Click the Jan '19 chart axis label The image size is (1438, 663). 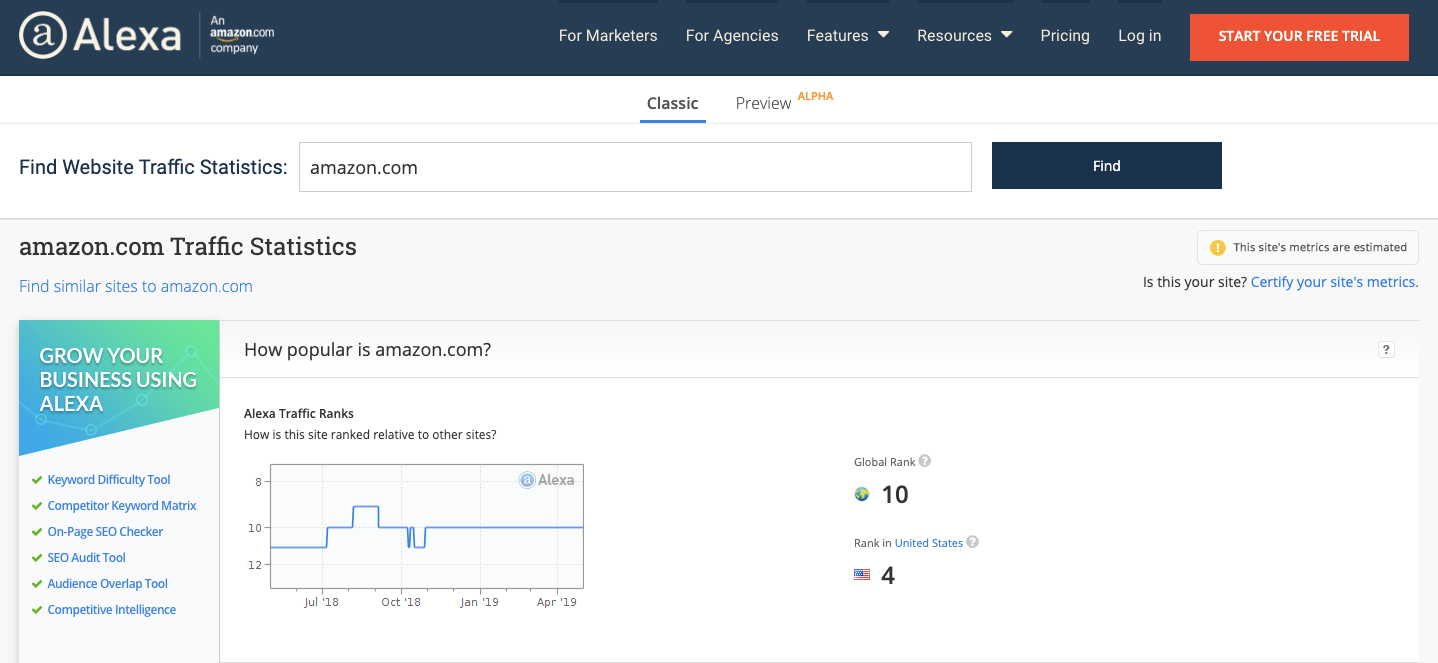click(x=479, y=602)
